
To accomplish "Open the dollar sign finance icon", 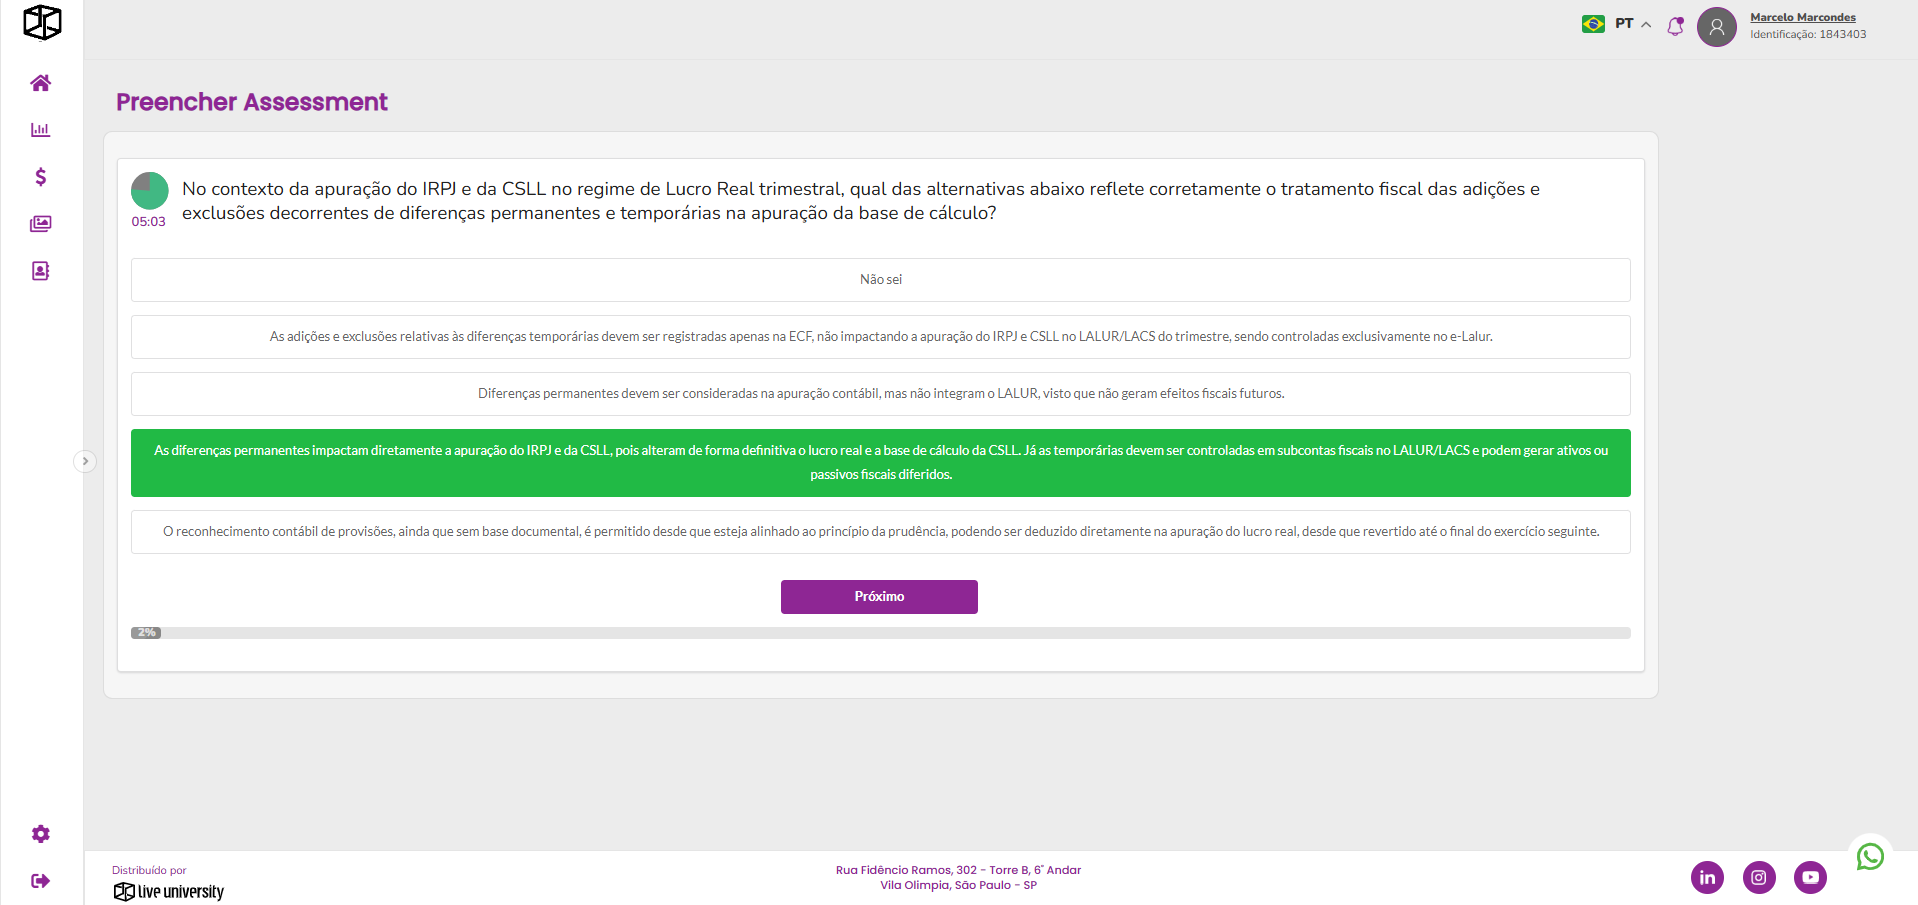I will click(40, 177).
